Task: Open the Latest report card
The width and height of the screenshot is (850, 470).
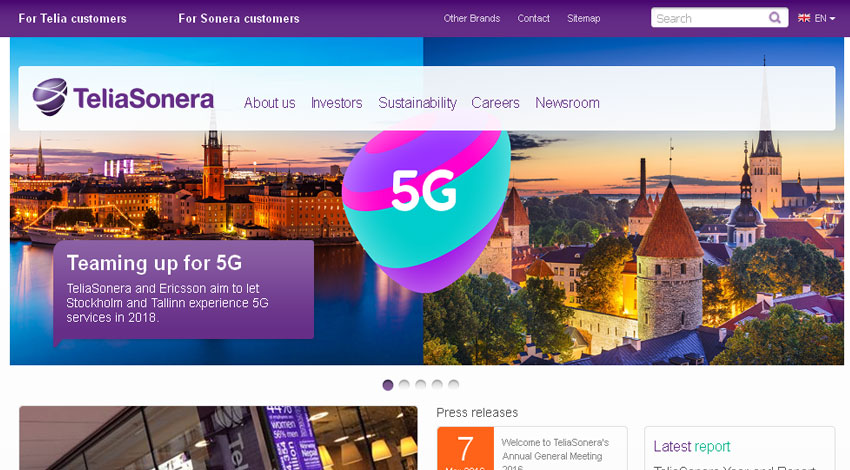Action: (x=739, y=448)
